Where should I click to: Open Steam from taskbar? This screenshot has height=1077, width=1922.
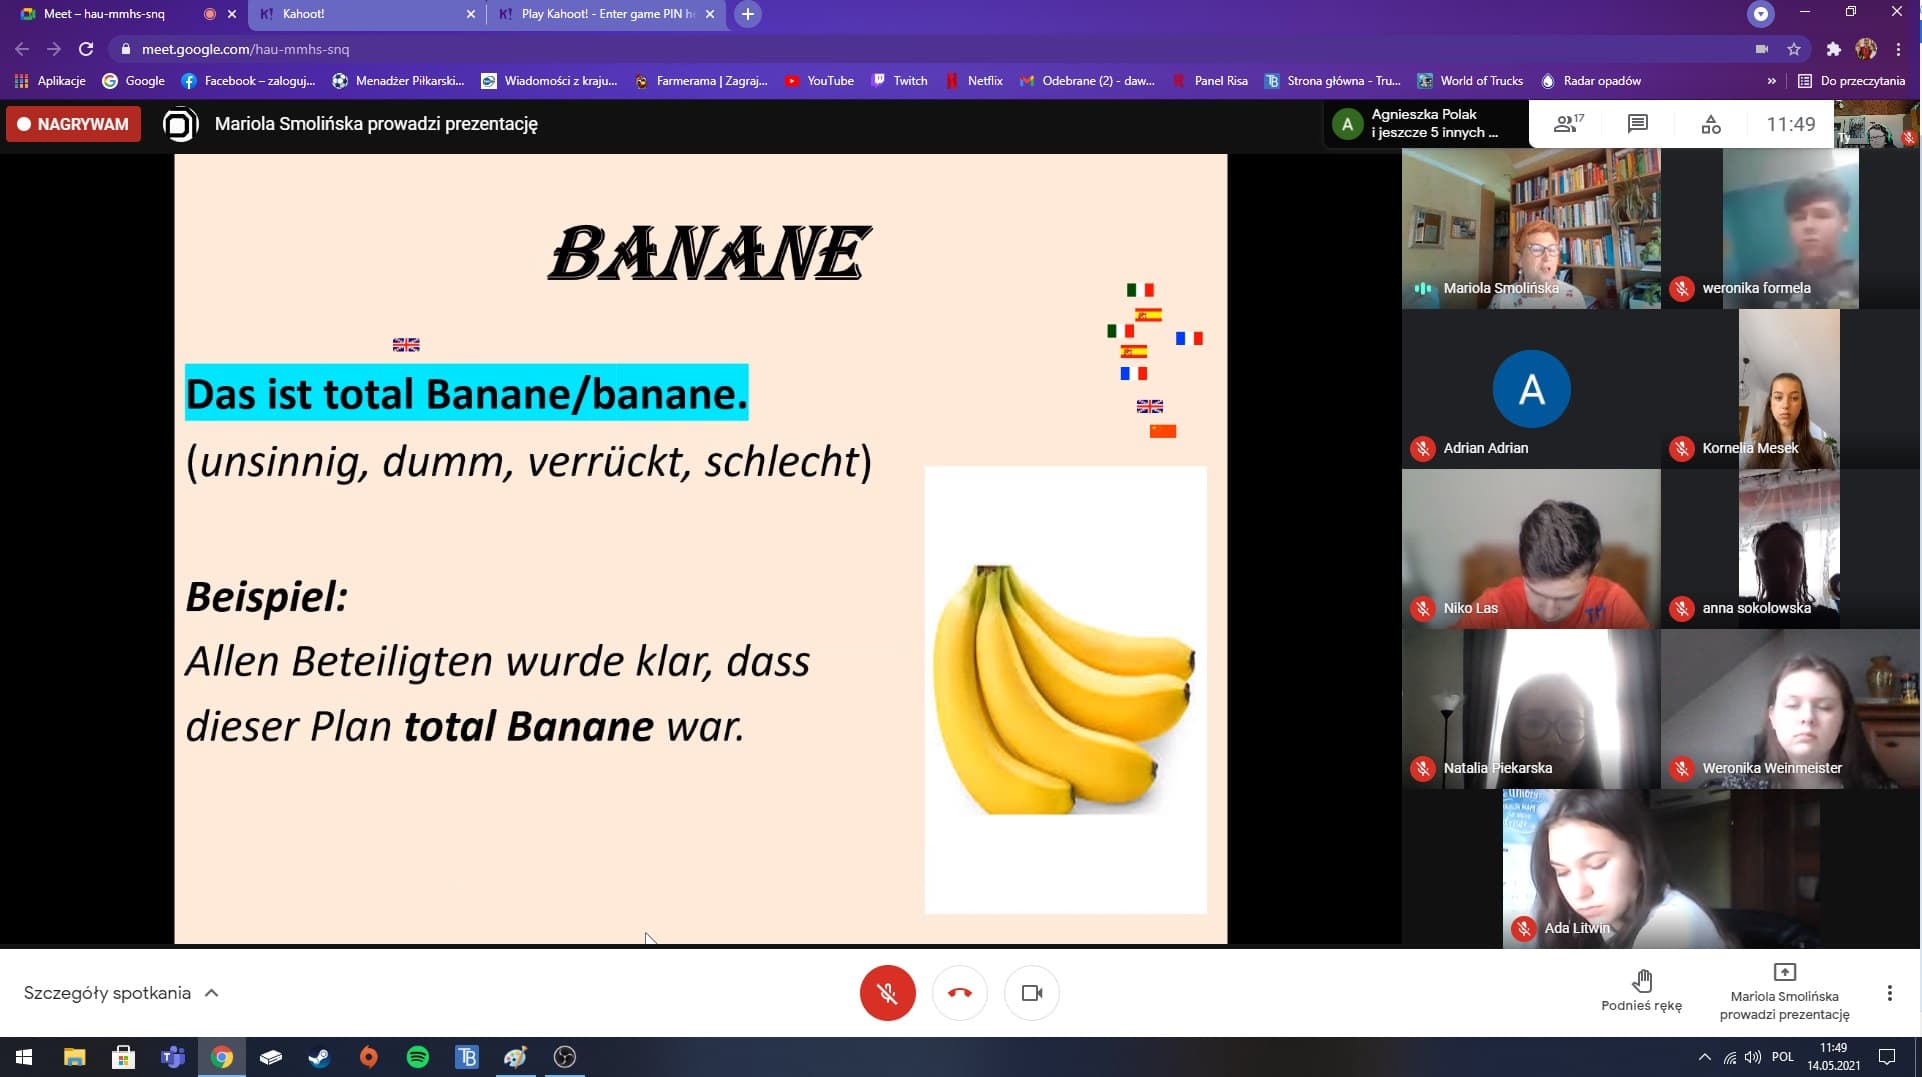tap(320, 1057)
